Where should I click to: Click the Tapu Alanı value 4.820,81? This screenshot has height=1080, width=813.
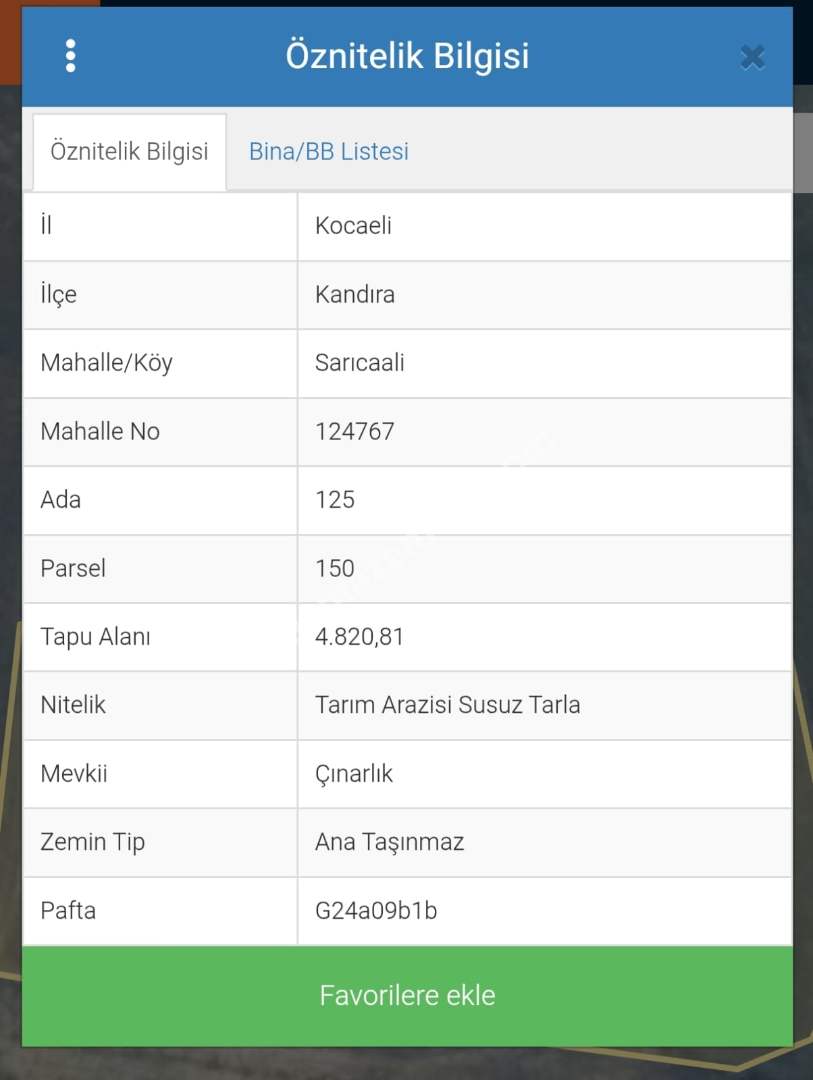pos(359,637)
